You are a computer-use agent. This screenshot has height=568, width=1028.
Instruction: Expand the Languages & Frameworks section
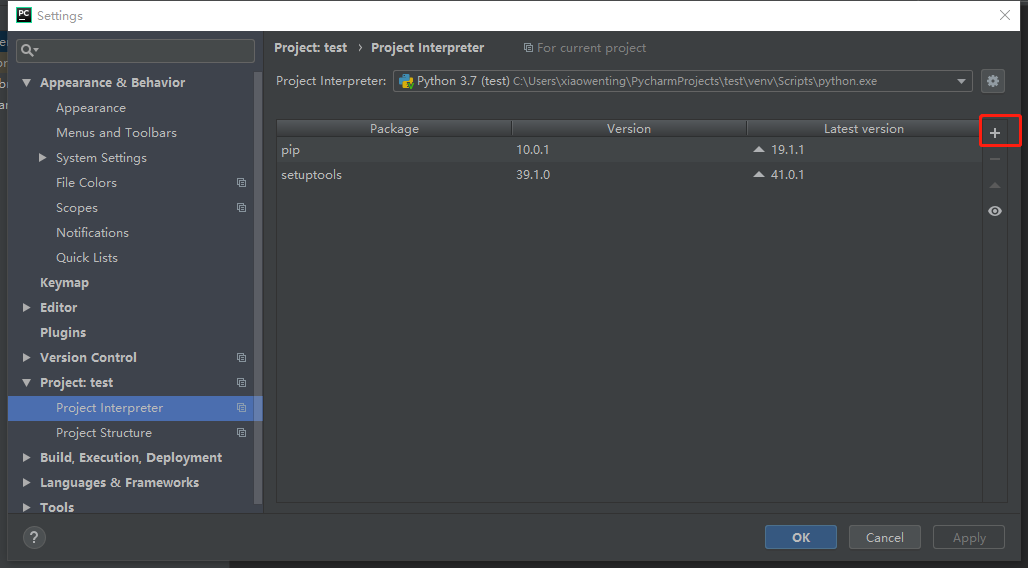(27, 482)
